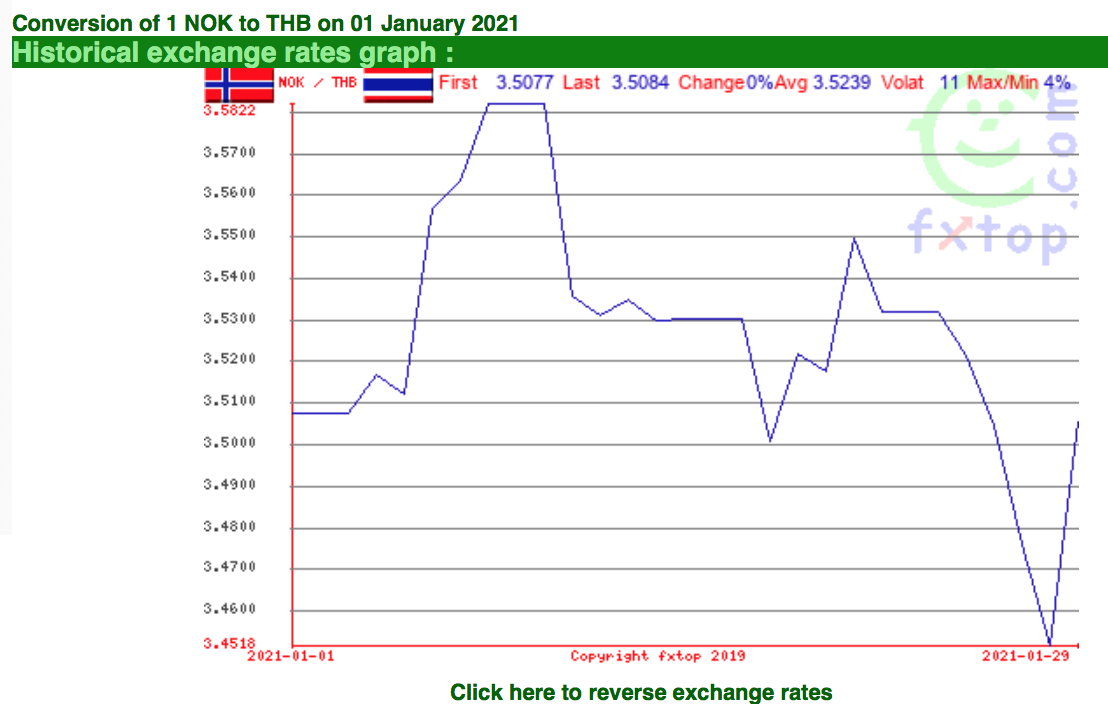Click the Historical exchange rates graph header
This screenshot has height=704, width=1108.
click(x=240, y=53)
